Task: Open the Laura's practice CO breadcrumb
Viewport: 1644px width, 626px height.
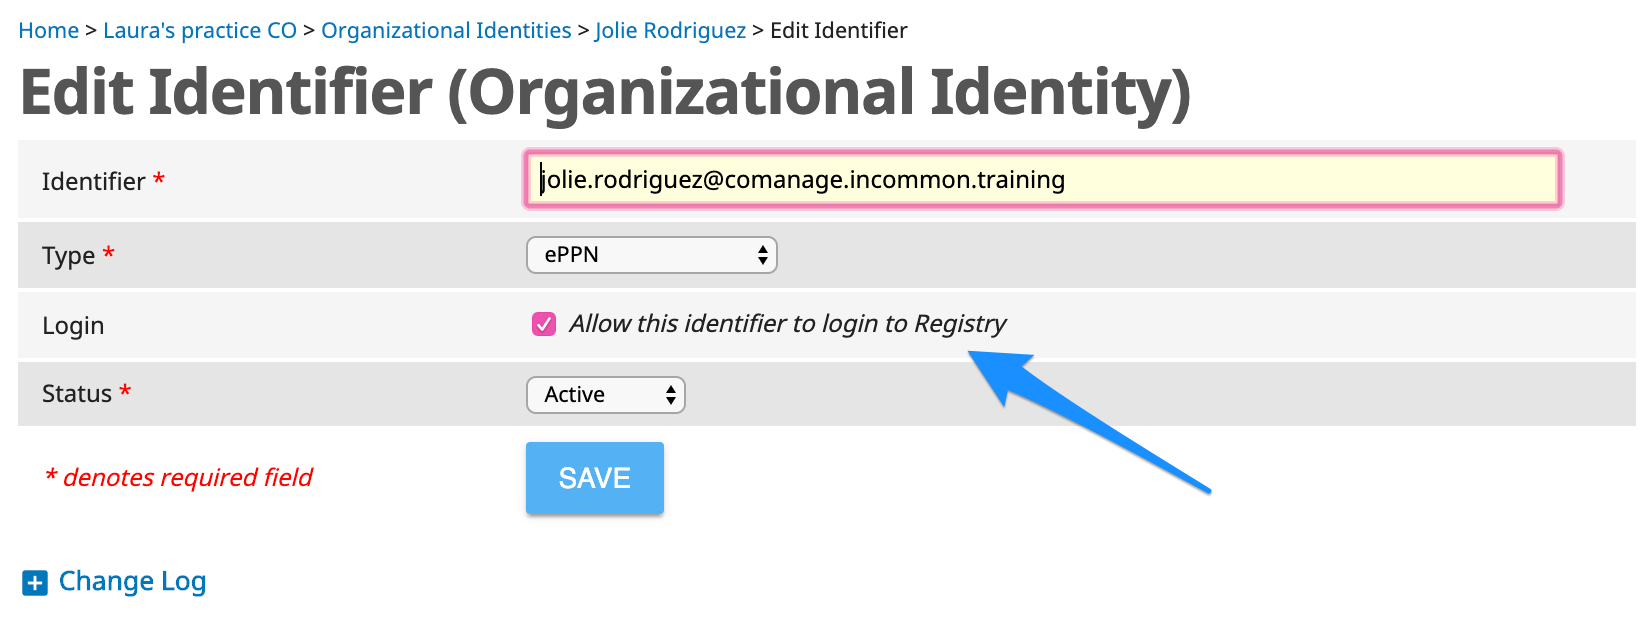Action: tap(200, 31)
